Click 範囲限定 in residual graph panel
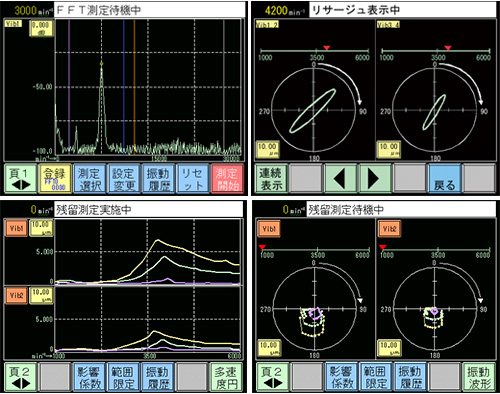The height and width of the screenshot is (394, 500). pos(124,377)
